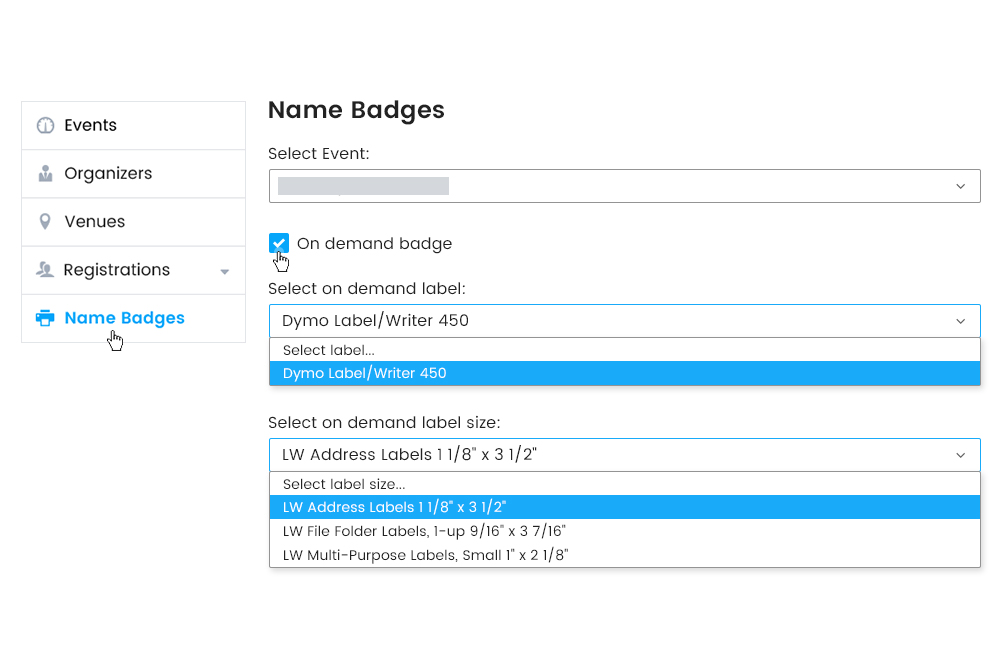Open the Select Event dropdown
This screenshot has height=667, width=1000.
(624, 186)
